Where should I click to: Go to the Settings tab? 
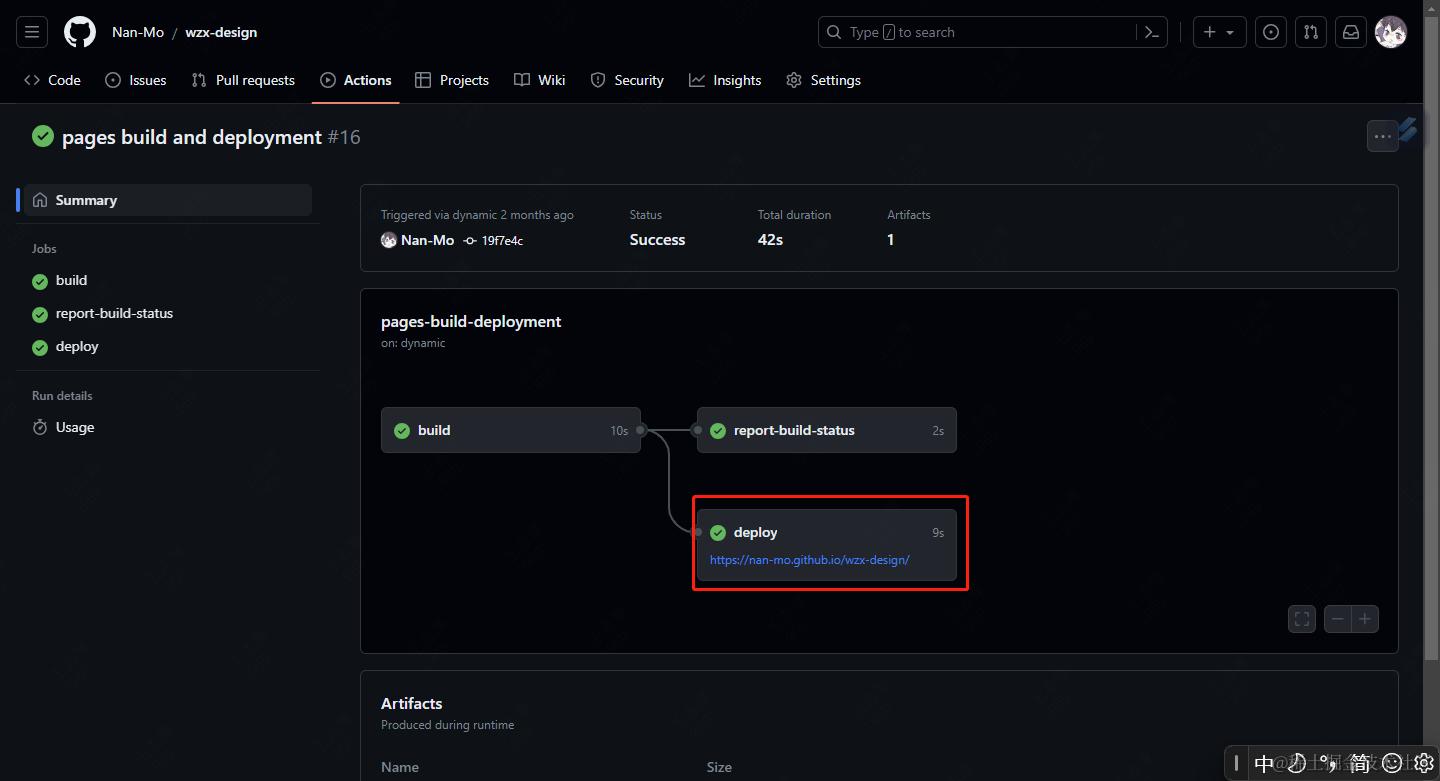(823, 80)
